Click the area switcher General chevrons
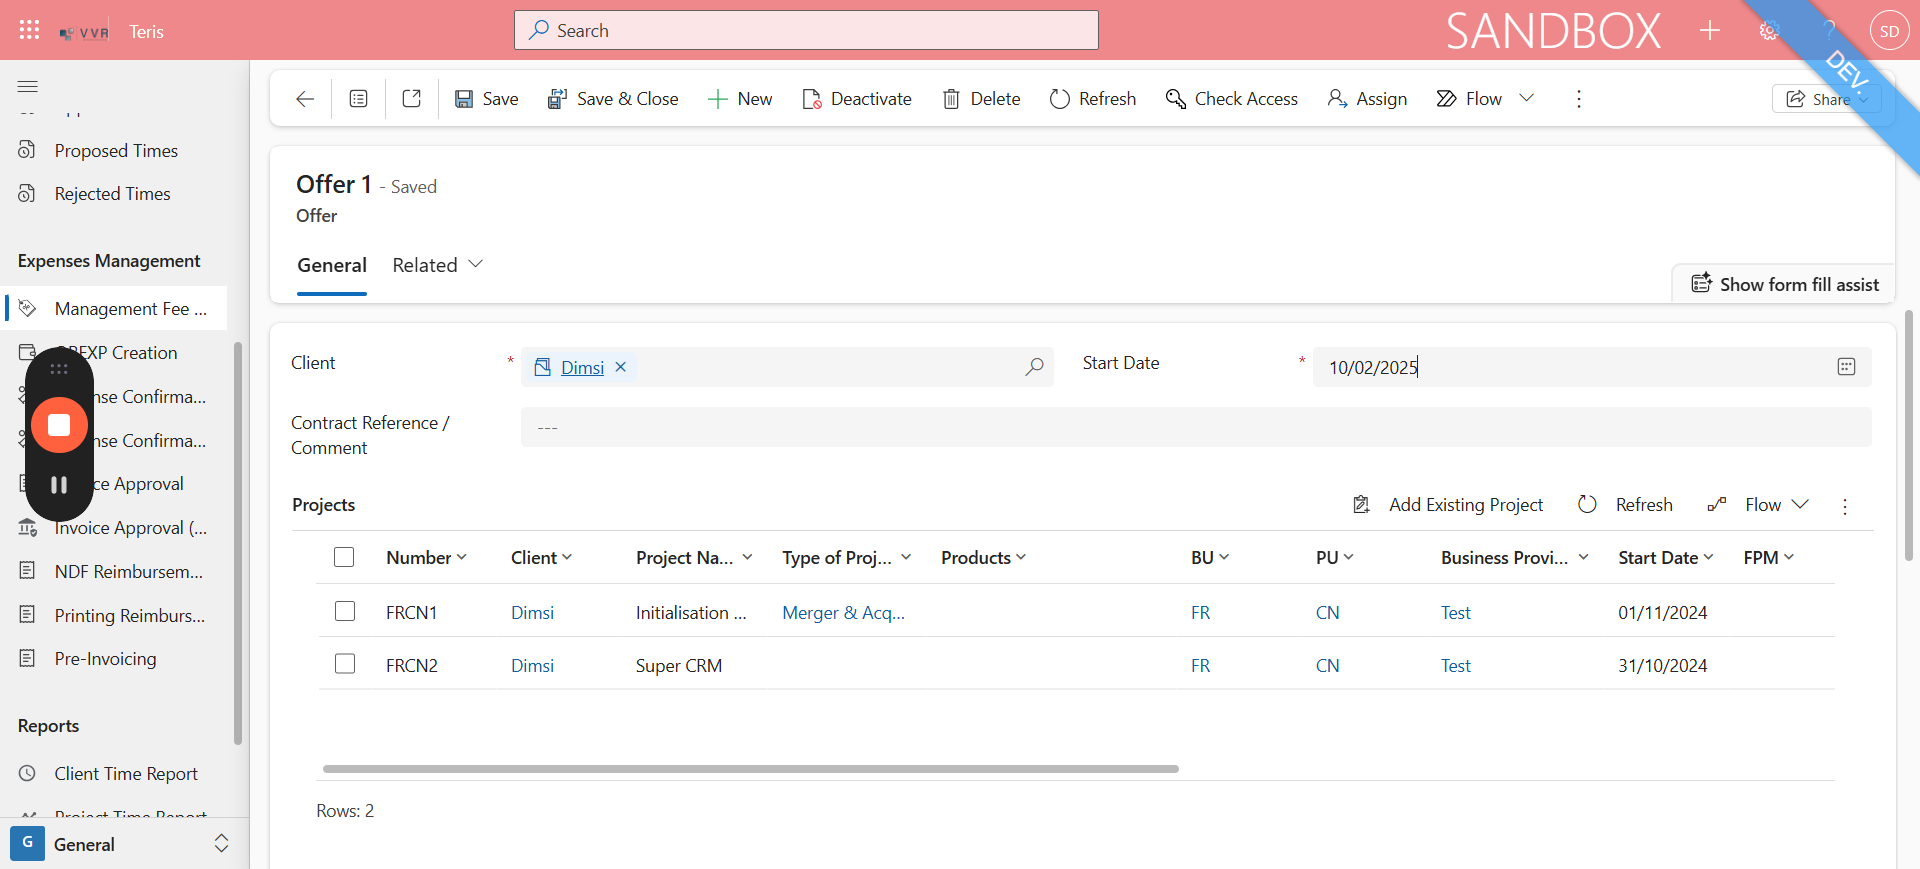 click(222, 844)
